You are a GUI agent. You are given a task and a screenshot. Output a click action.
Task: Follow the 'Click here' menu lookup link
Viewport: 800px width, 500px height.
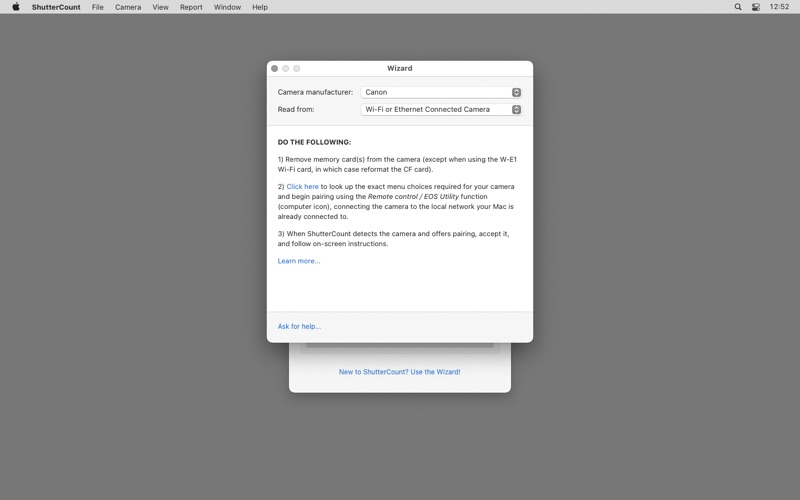tap(303, 187)
